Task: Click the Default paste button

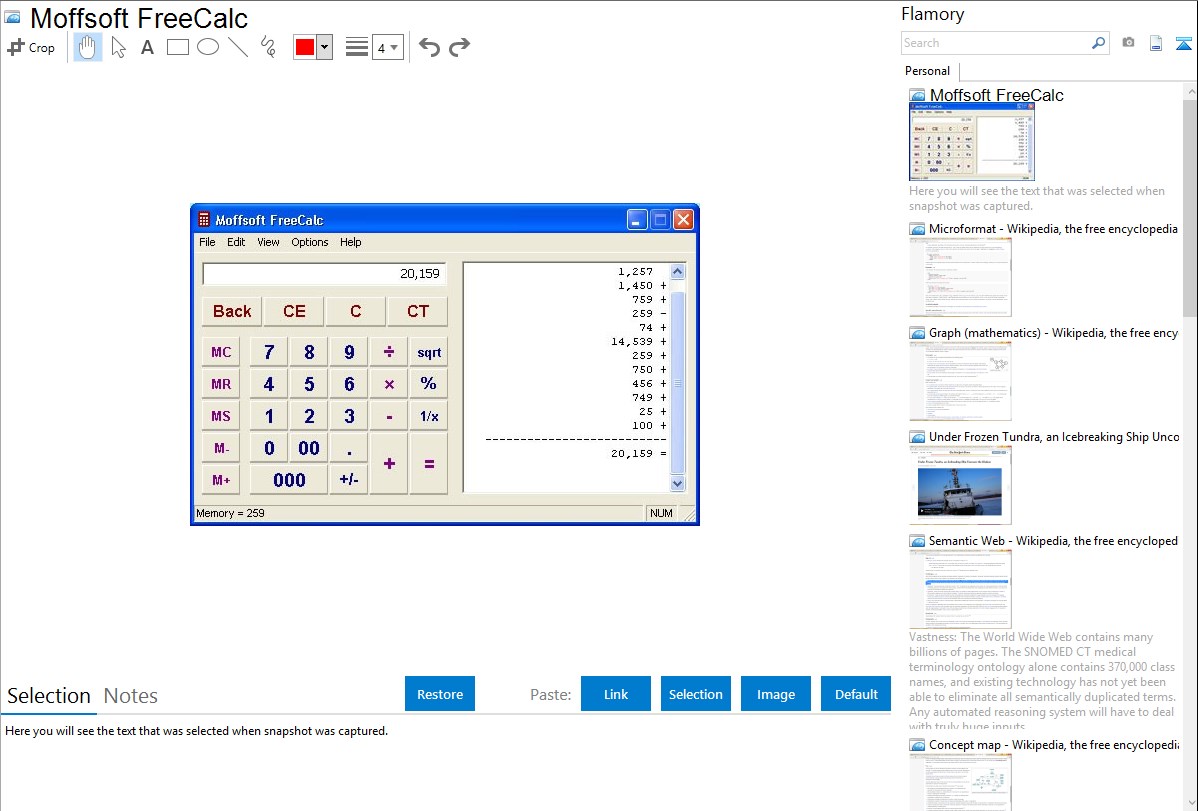Action: point(856,694)
